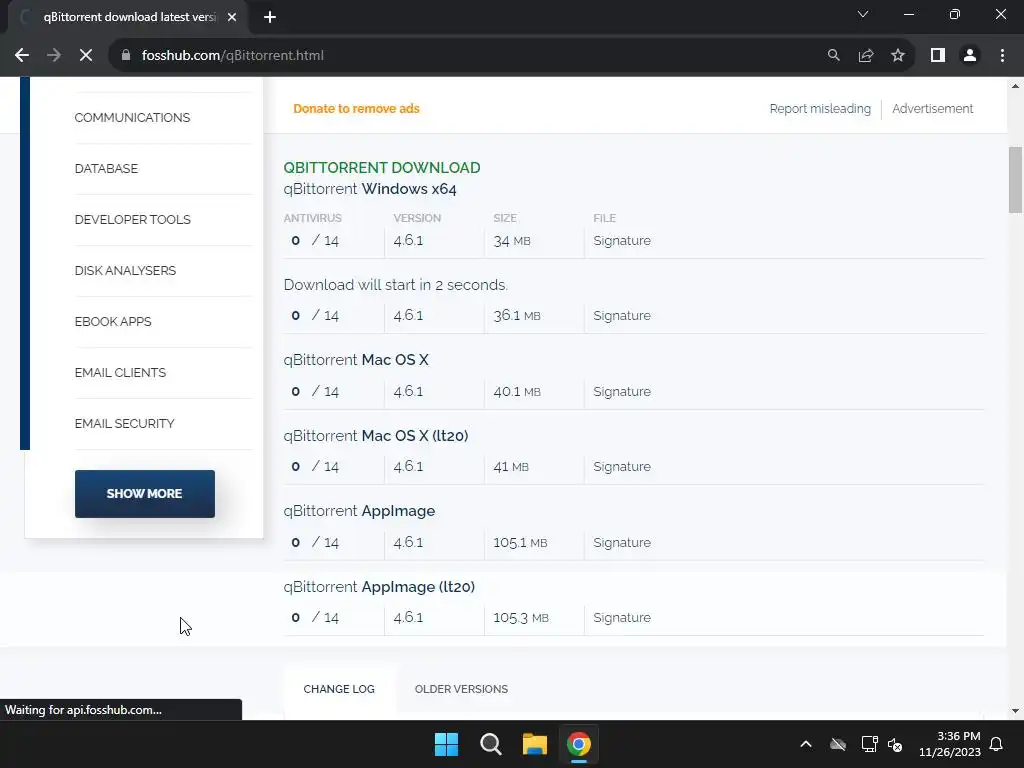Open the EMAIL CLIENTS category

[x=120, y=372]
